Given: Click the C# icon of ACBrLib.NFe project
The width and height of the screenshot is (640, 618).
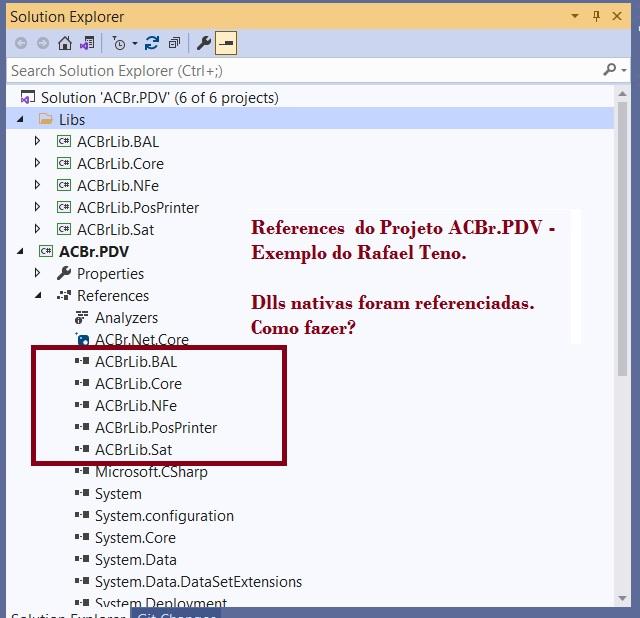Looking at the screenshot, I should click(64, 185).
